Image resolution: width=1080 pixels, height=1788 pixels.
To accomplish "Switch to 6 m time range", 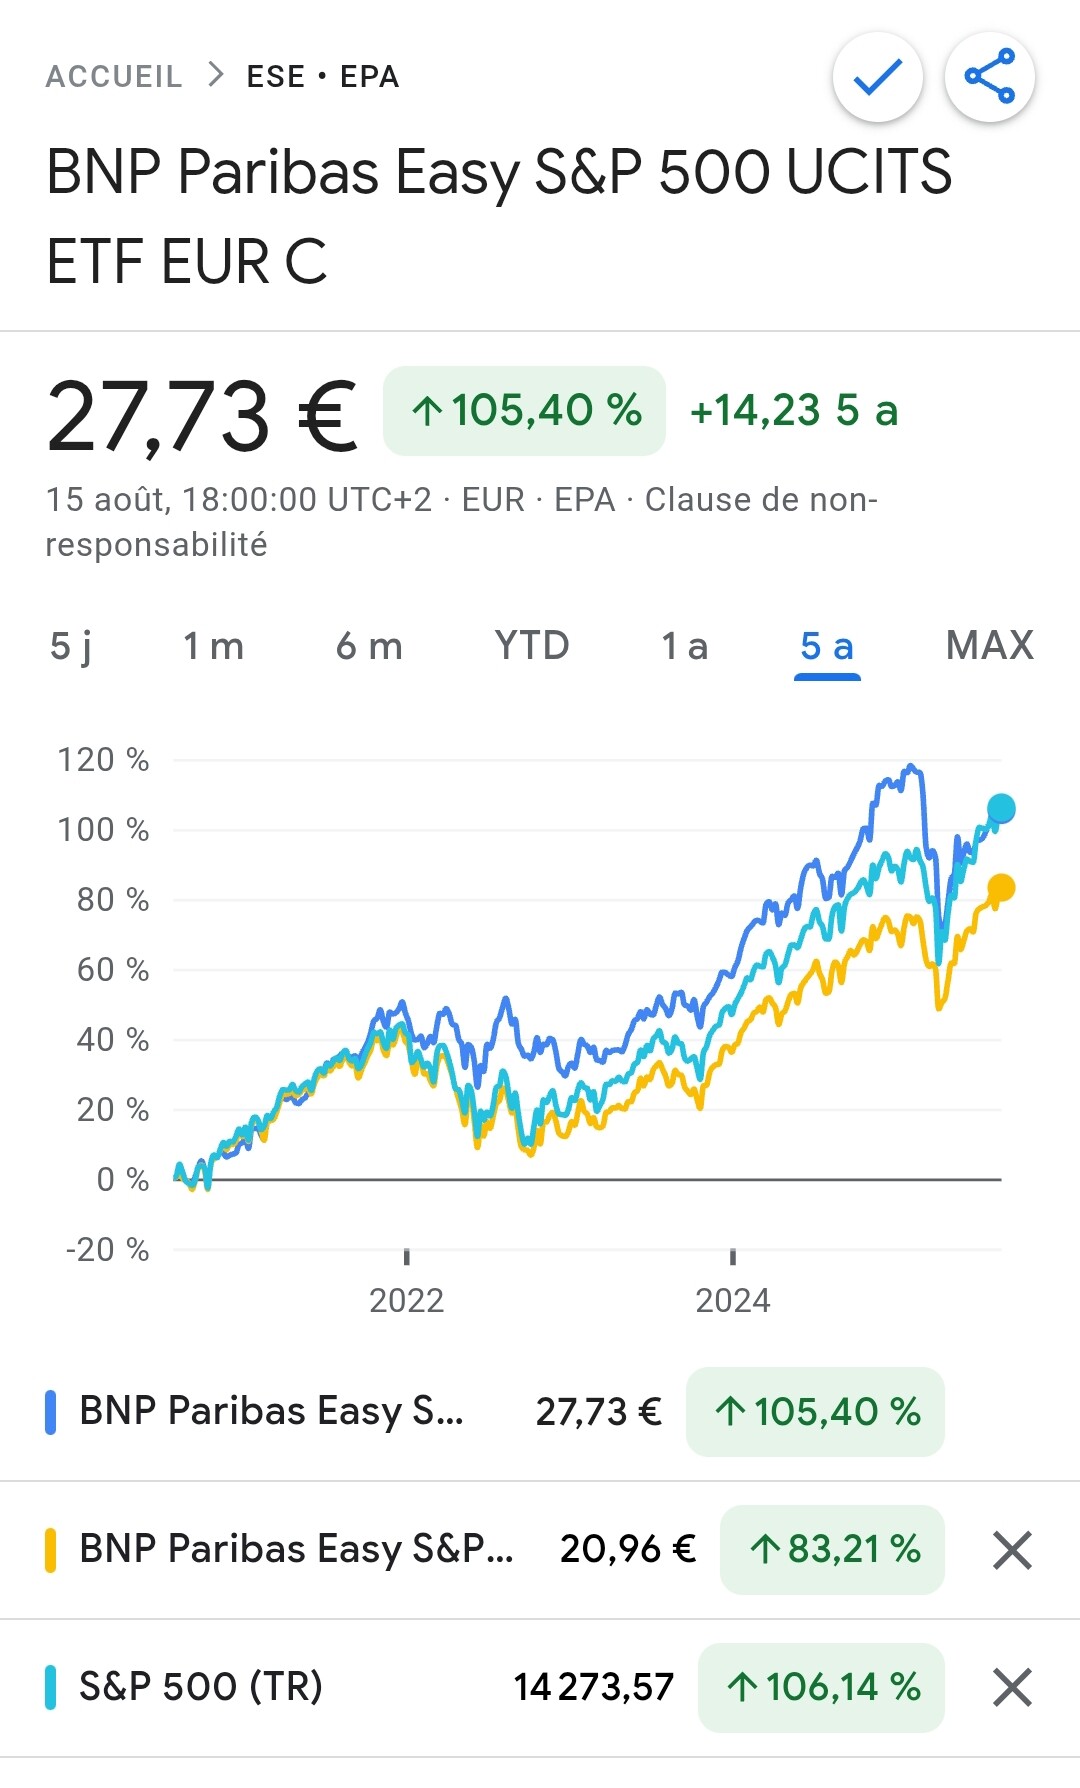I will (369, 646).
